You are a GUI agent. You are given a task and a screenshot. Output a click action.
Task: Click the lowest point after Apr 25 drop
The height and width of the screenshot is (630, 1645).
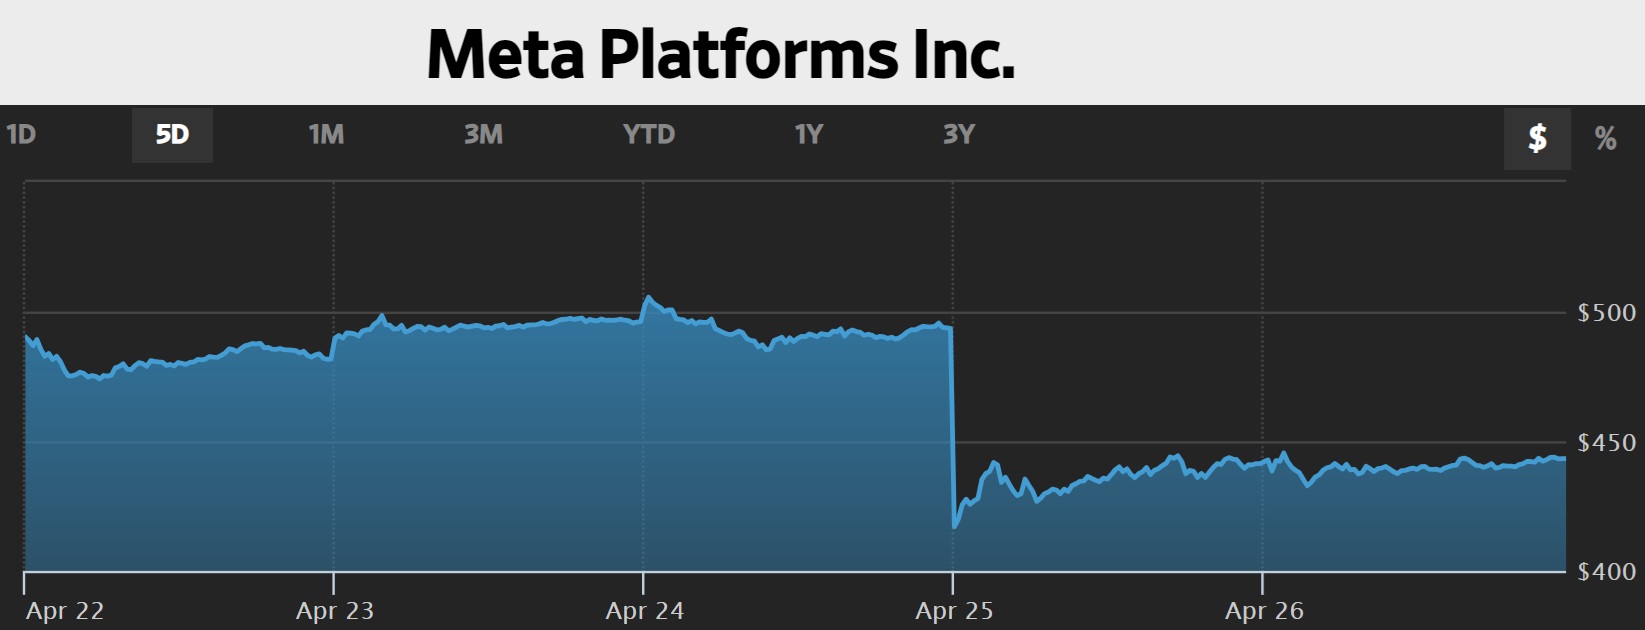[x=956, y=526]
